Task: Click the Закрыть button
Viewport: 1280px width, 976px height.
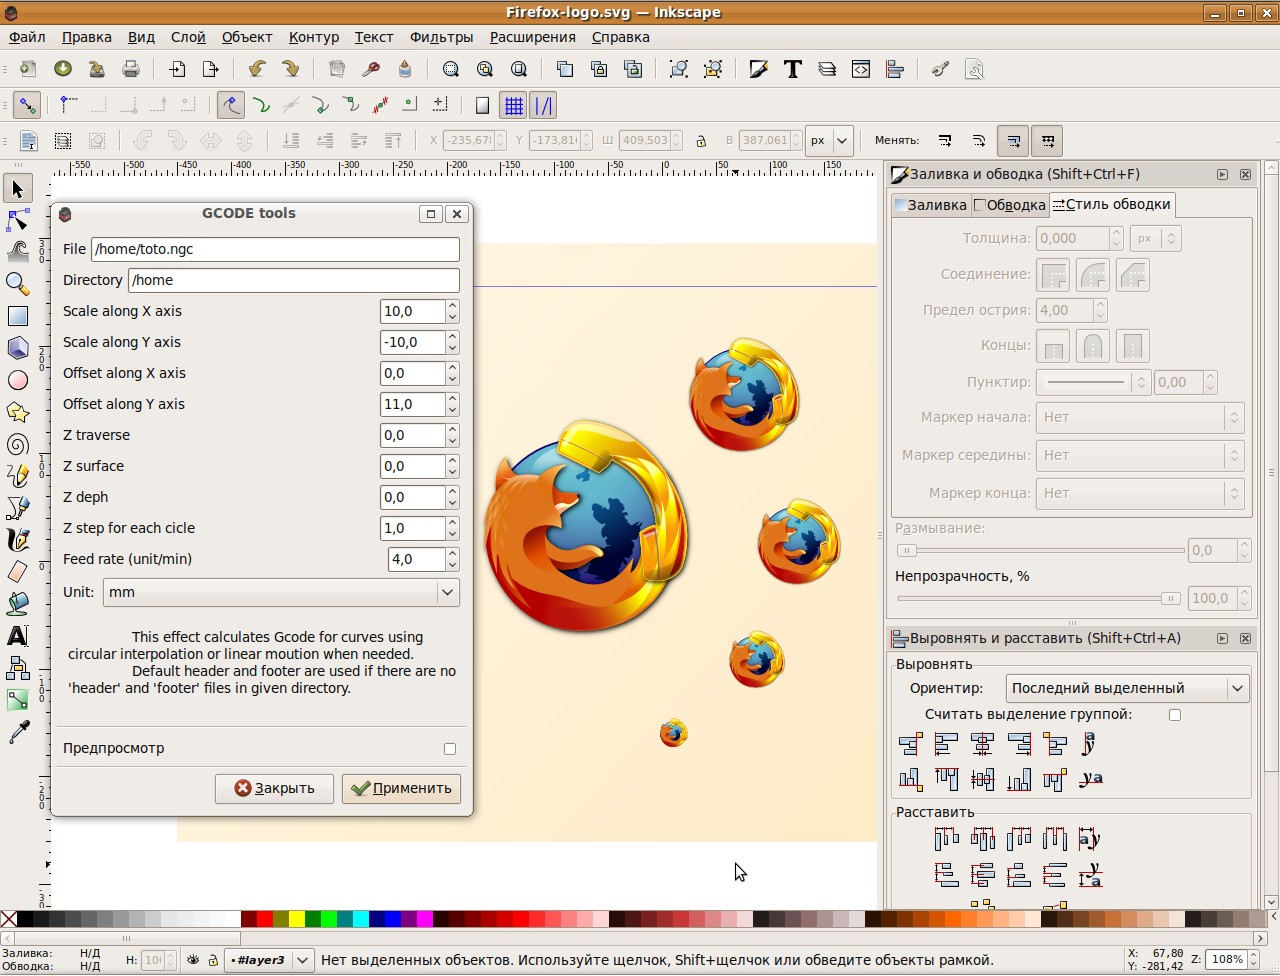Action: pos(274,788)
